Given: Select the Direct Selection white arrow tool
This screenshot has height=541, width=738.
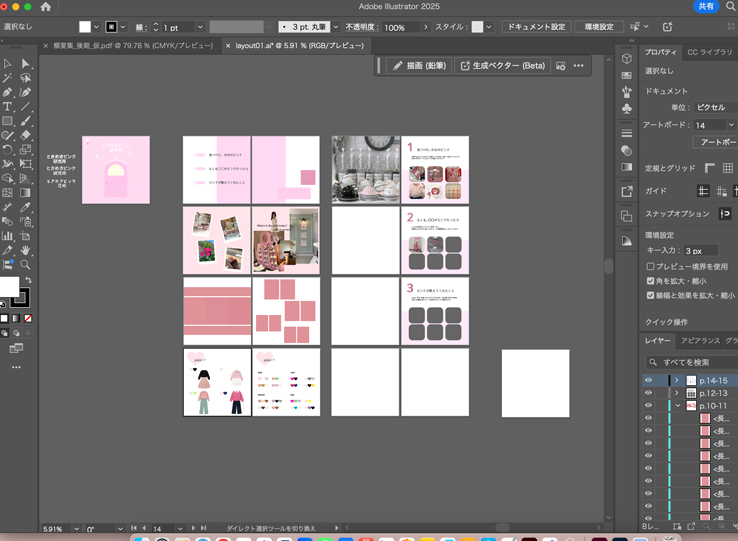Looking at the screenshot, I should tap(25, 63).
